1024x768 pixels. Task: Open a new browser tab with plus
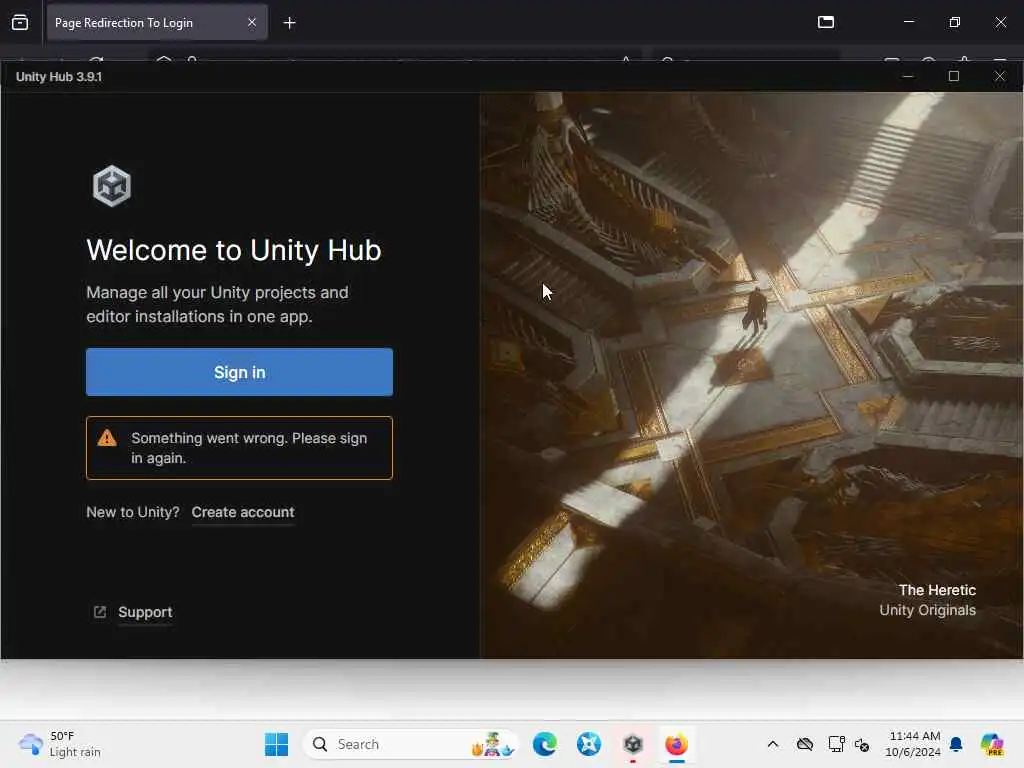(x=289, y=23)
